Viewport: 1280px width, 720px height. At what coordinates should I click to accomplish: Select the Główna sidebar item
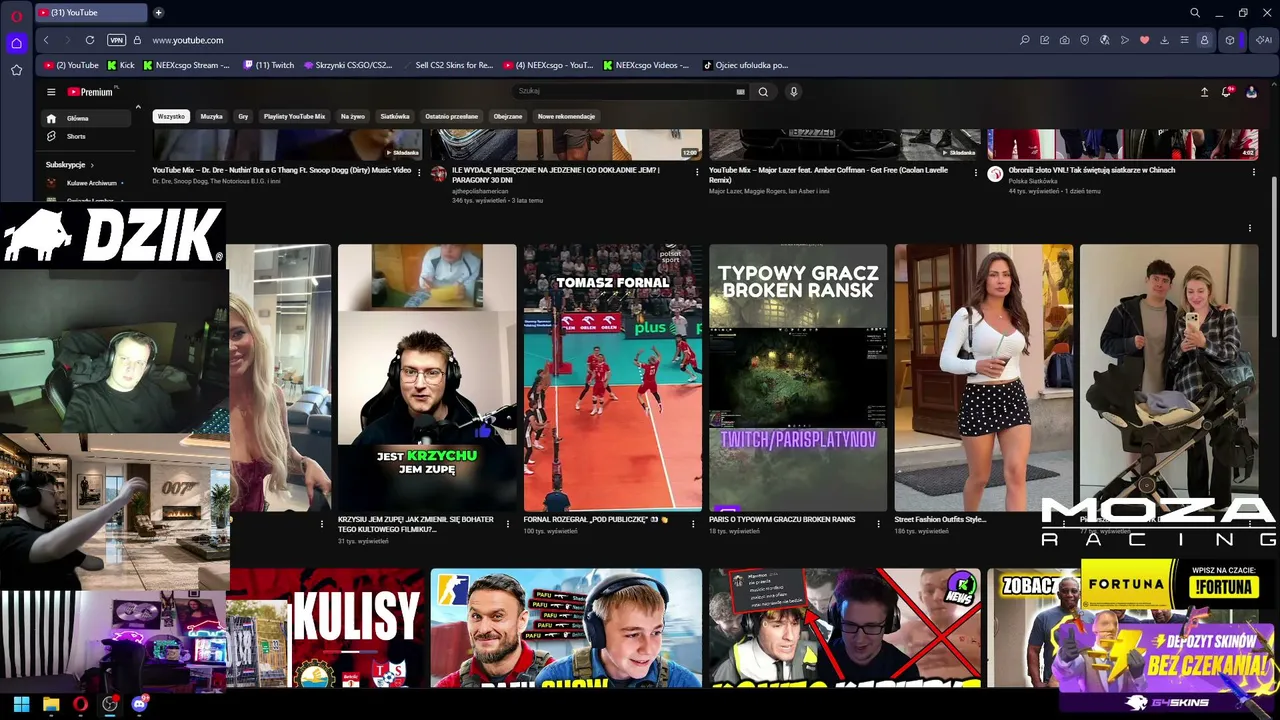coord(88,118)
